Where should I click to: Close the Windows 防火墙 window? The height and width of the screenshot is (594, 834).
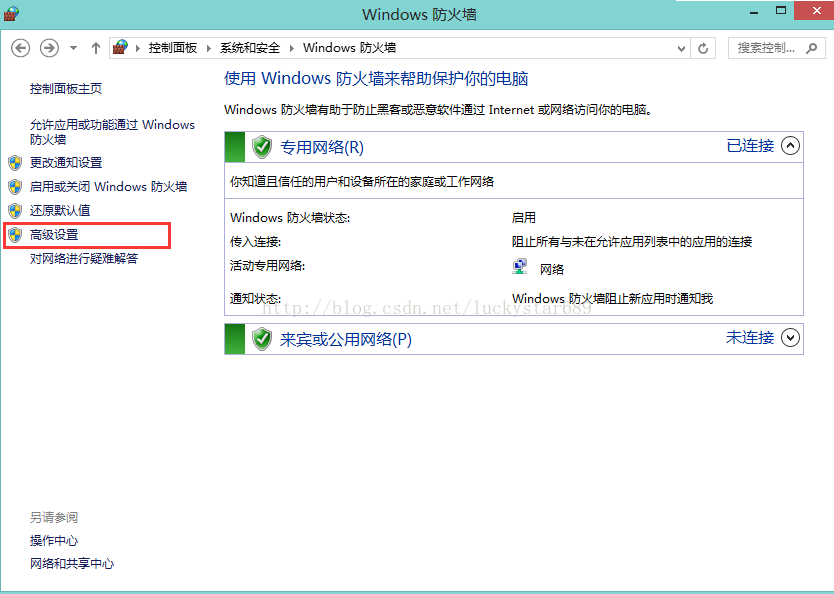816,11
